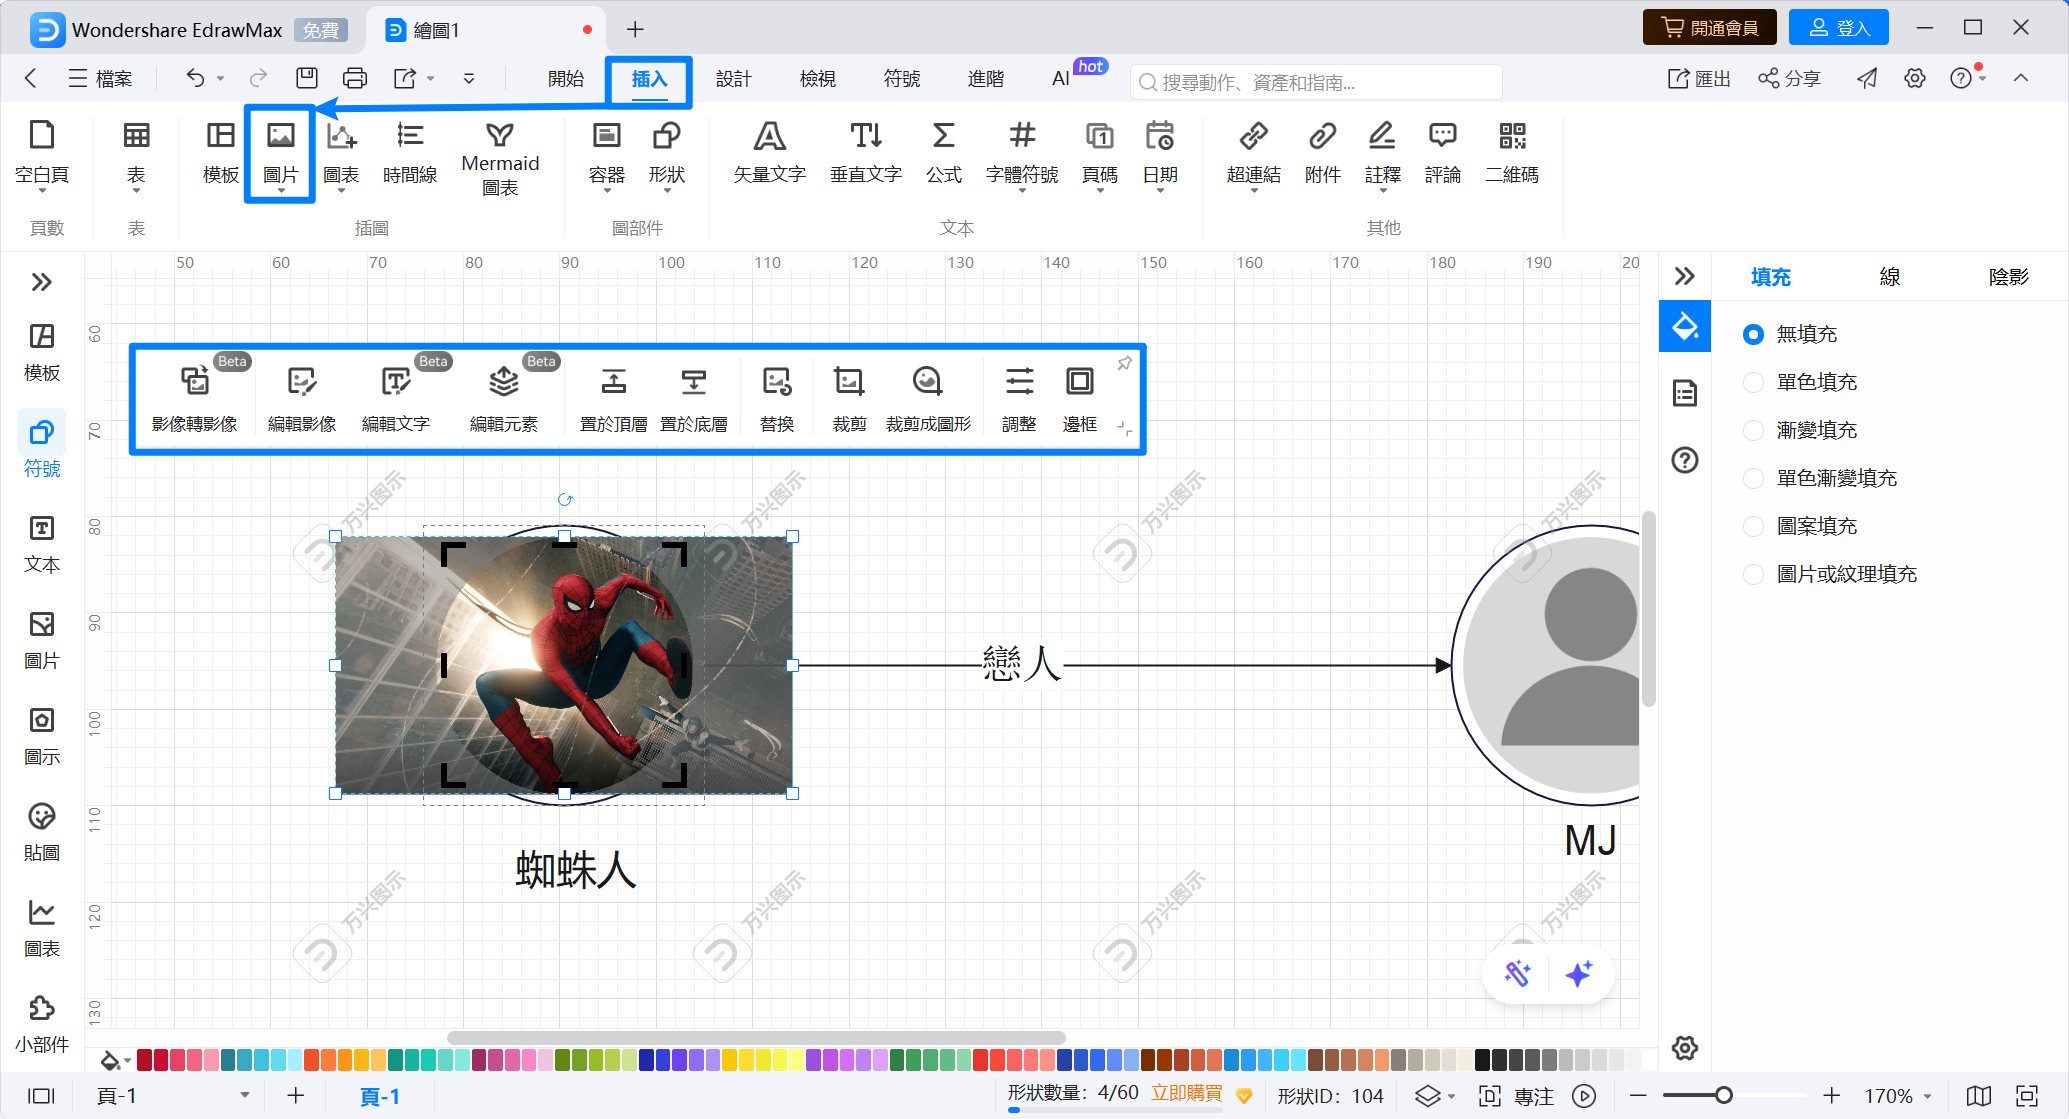Screen dimensions: 2069x1119
Task: Add a 時間線 timeline
Action: pos(410,153)
